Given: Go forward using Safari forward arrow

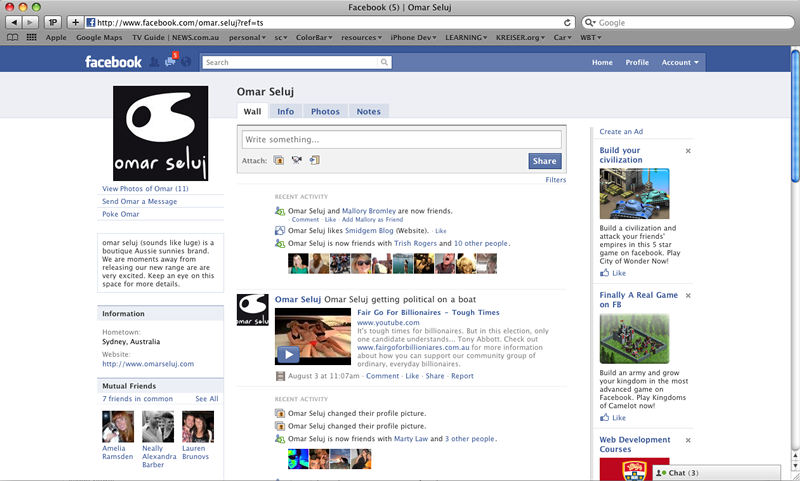Looking at the screenshot, I should click(x=31, y=22).
